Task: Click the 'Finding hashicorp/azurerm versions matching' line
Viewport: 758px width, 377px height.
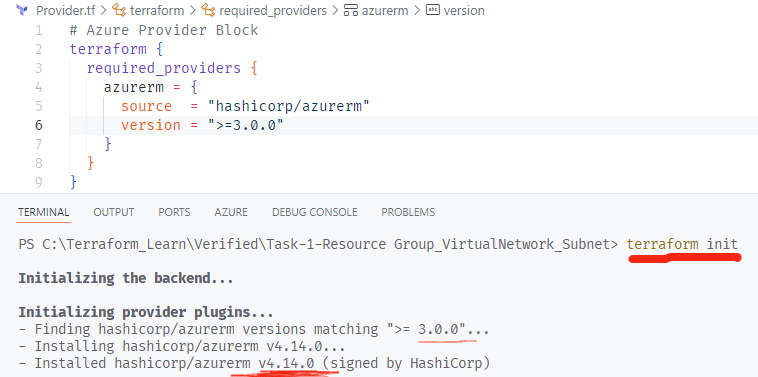Action: tap(254, 330)
